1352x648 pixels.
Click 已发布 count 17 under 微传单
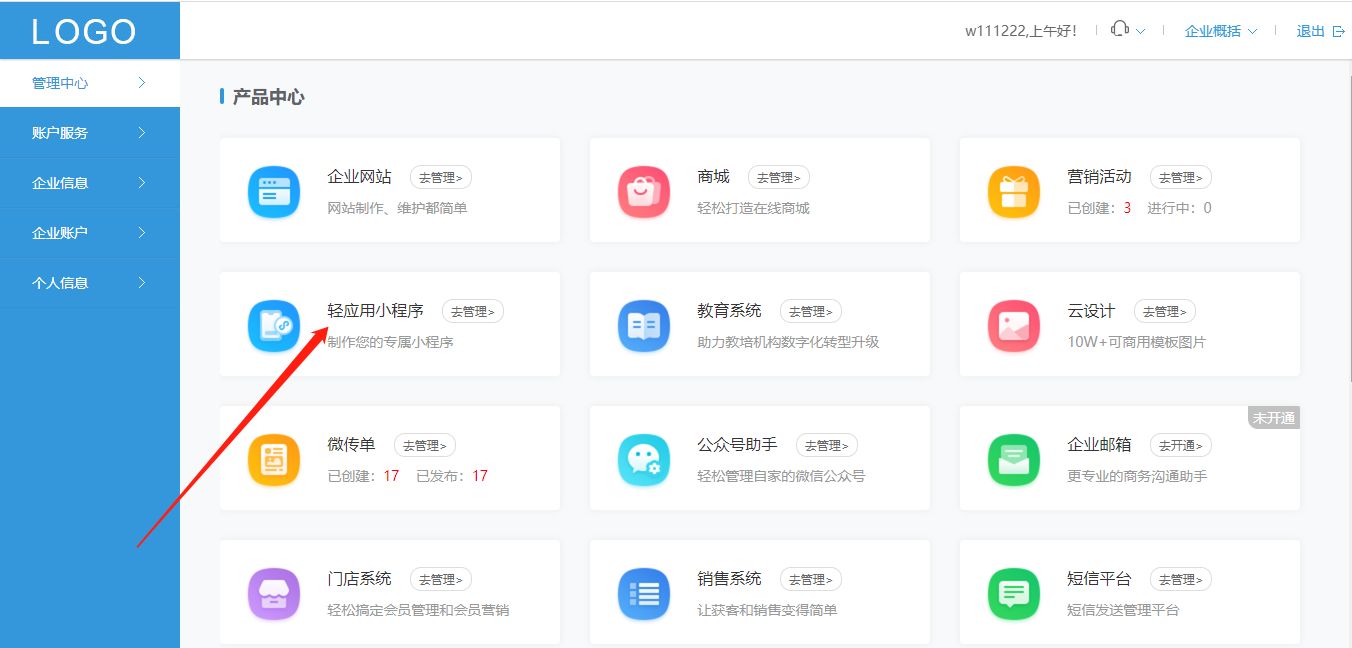pyautogui.click(x=480, y=476)
